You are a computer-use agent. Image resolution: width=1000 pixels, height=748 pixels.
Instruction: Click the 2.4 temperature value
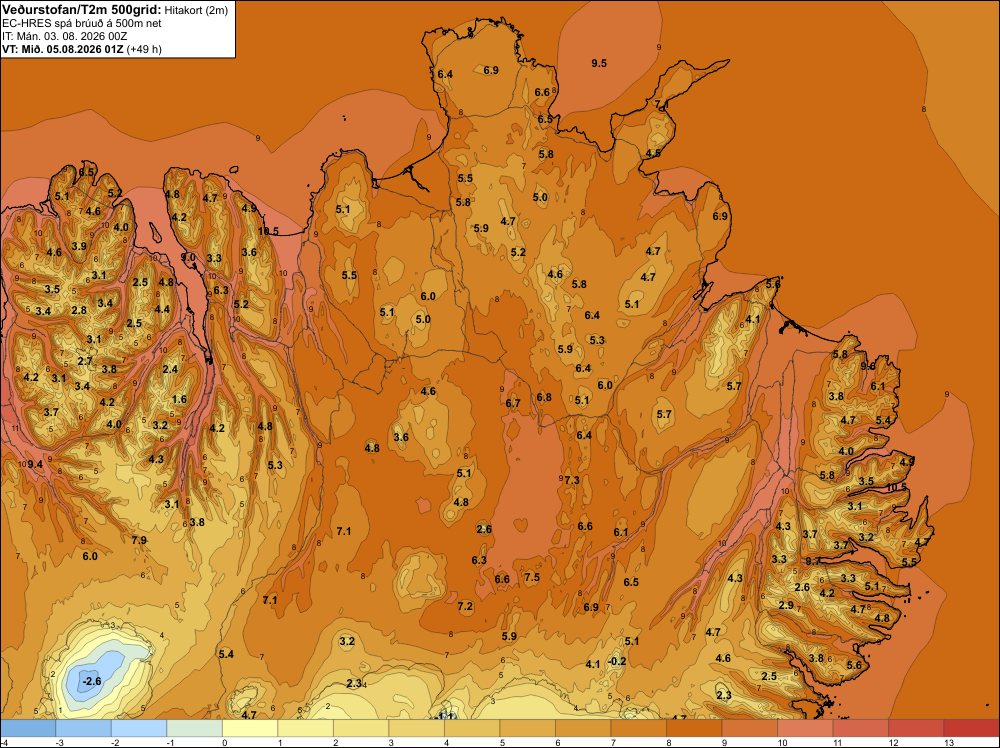(x=170, y=369)
